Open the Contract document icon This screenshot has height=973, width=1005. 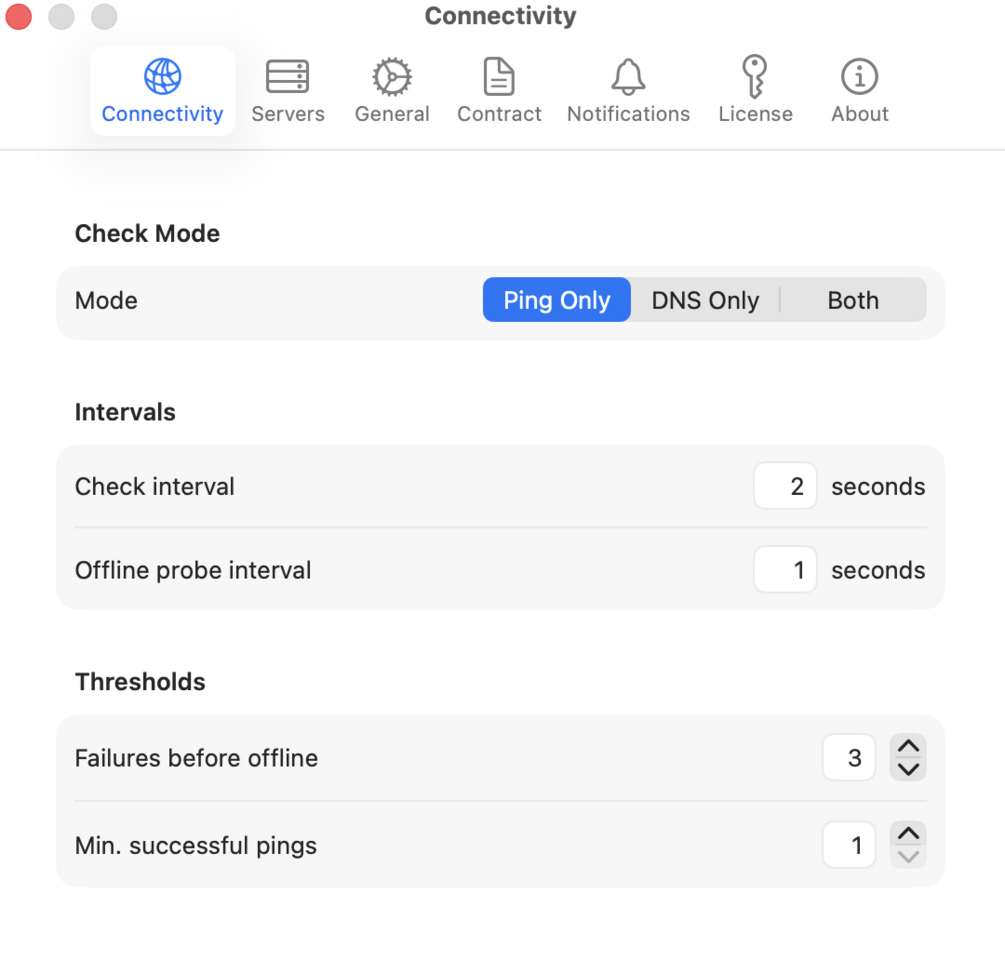click(499, 76)
